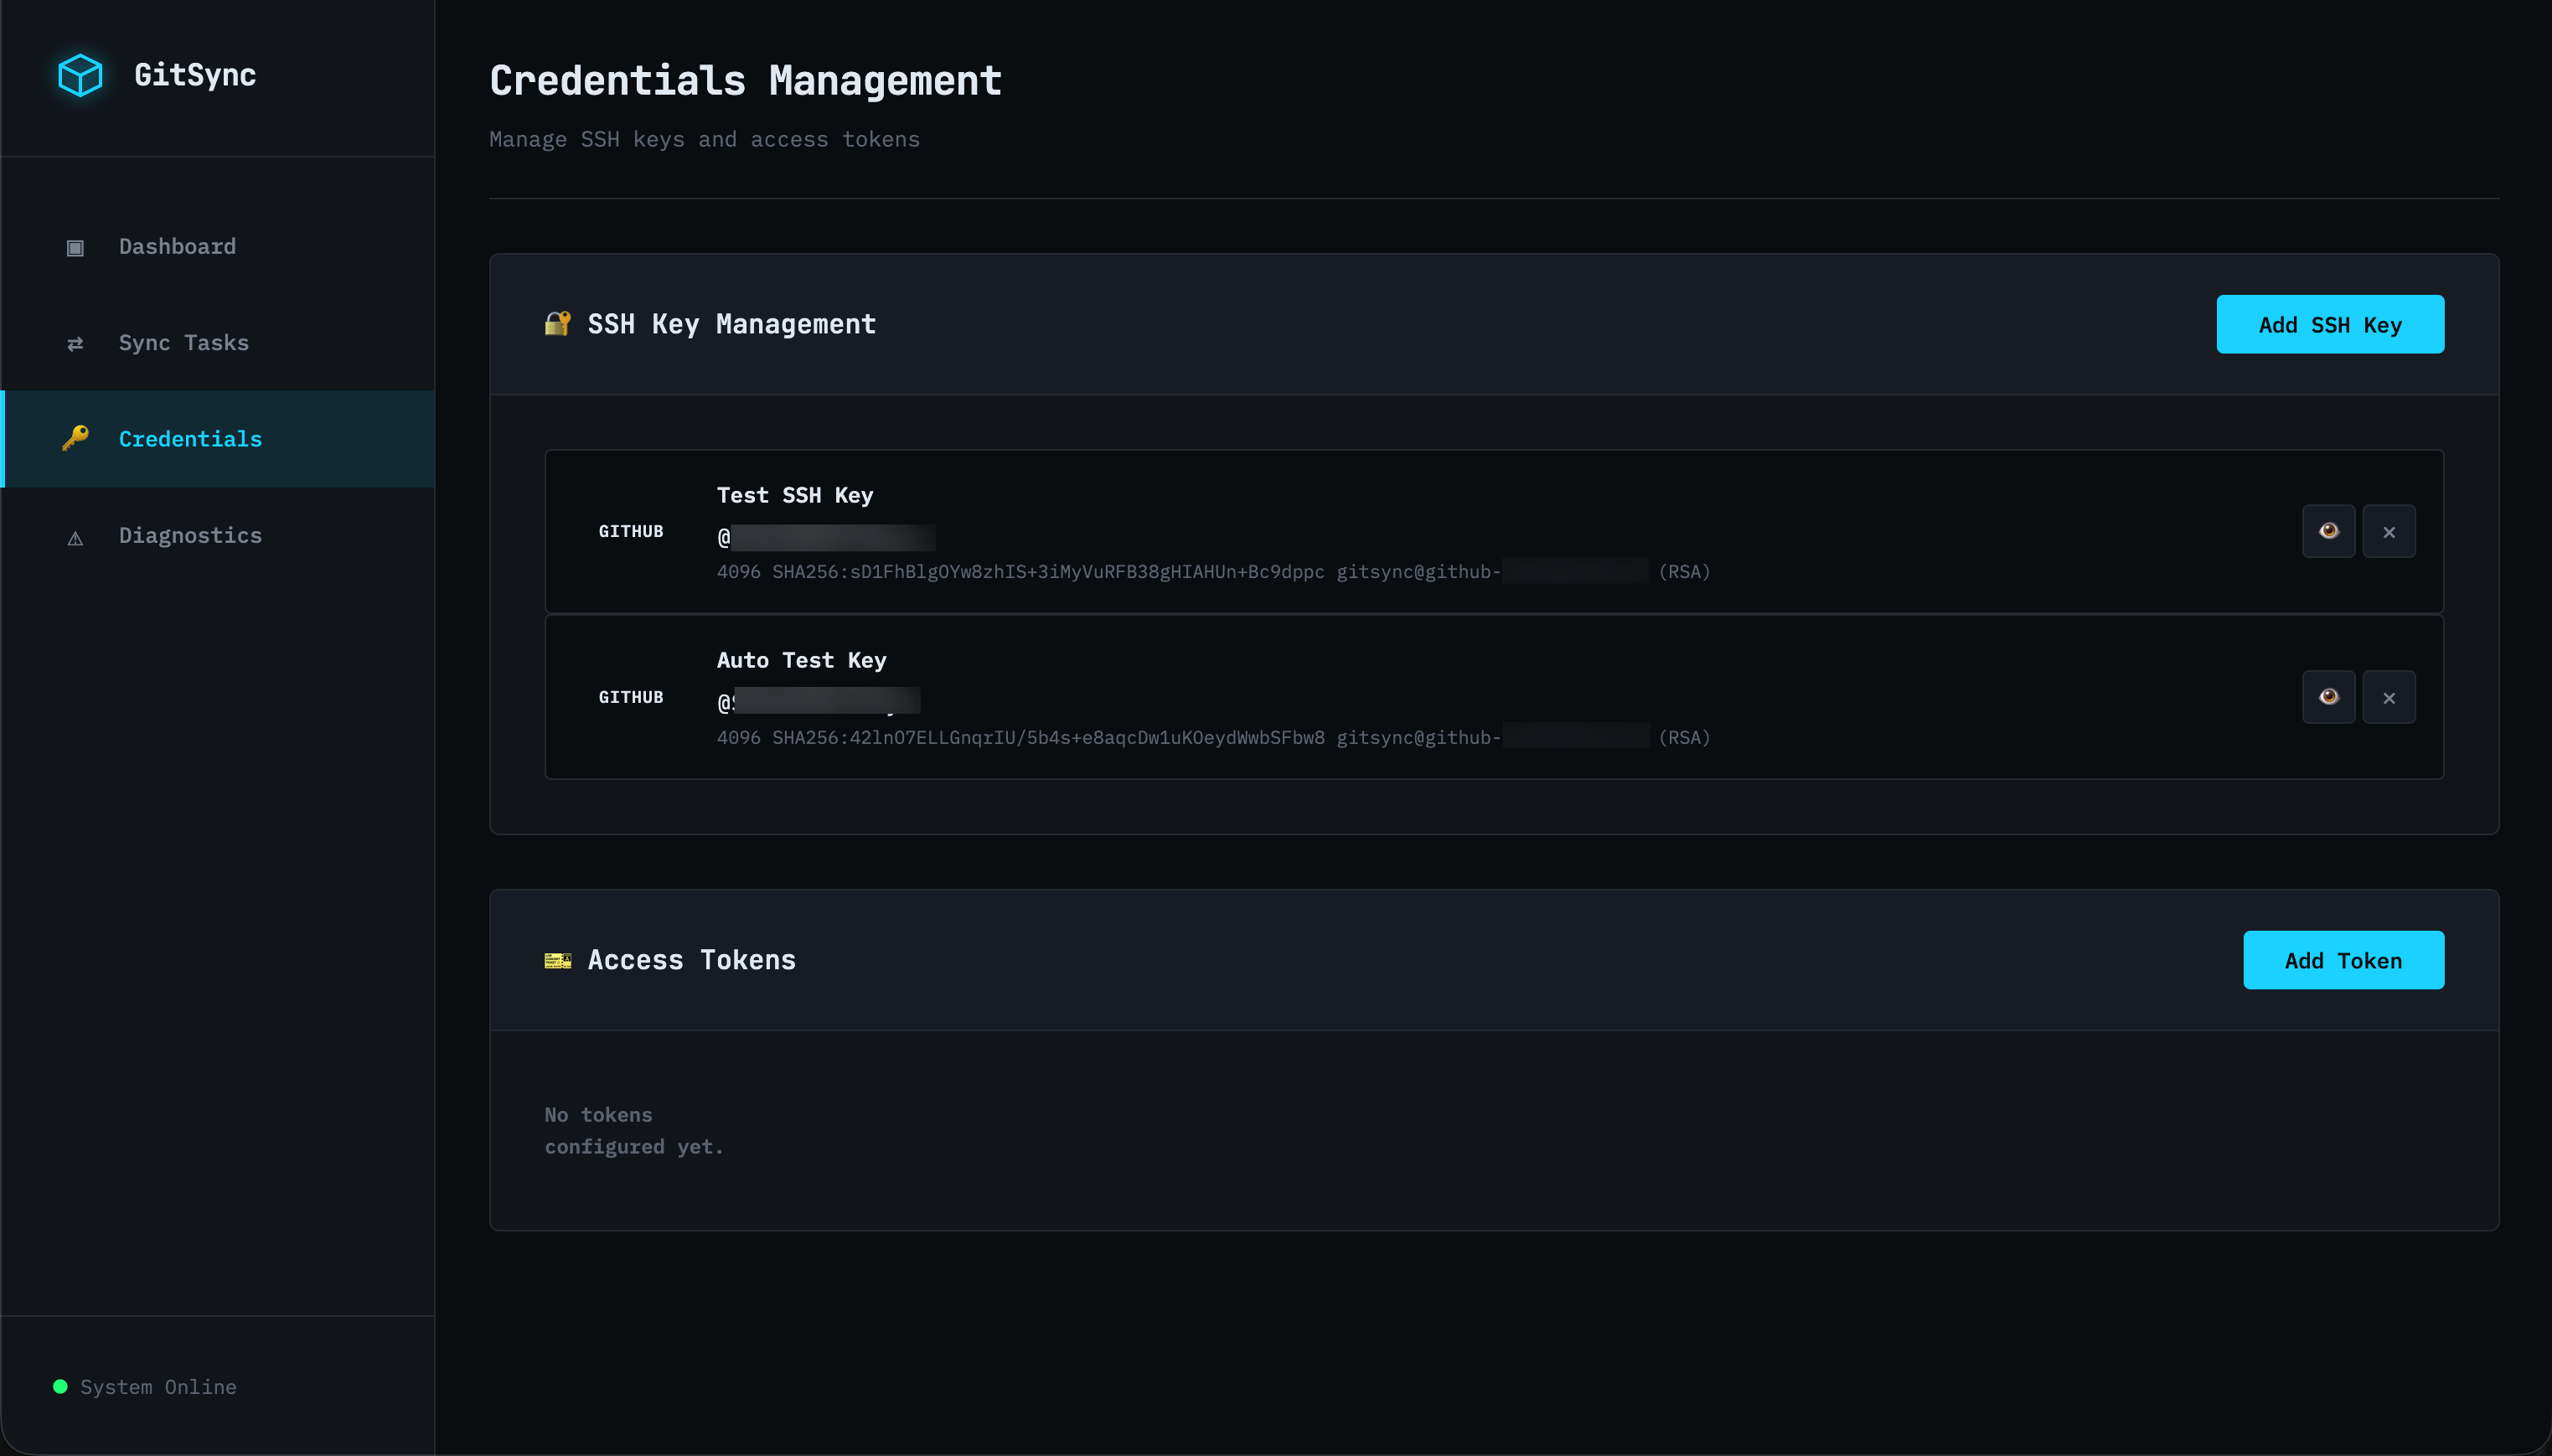Viewport: 2552px width, 1456px height.
Task: Reveal the Auto Test Key with eye icon
Action: click(2328, 697)
